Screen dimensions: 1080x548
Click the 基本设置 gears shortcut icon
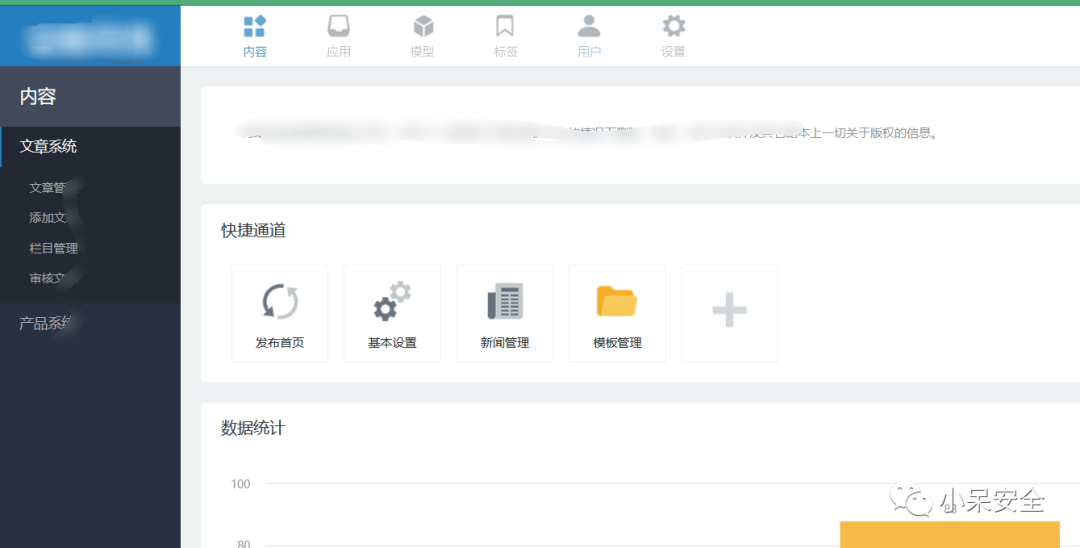pos(392,301)
